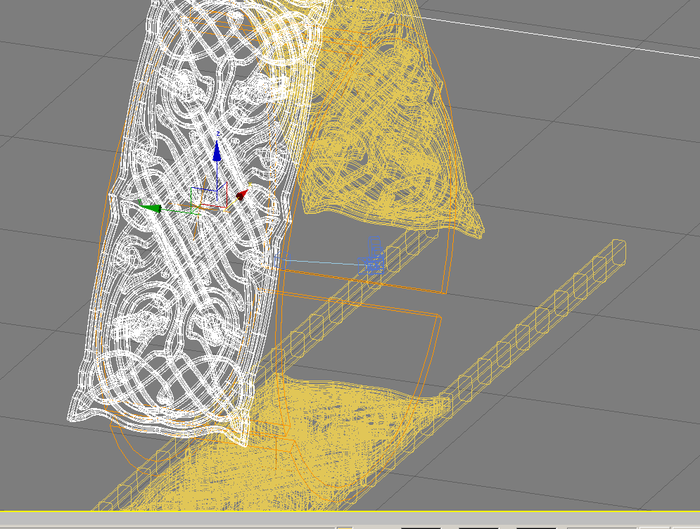This screenshot has width=700, height=529.
Task: Click the square plane handle at gizmo center
Action: coord(208,196)
